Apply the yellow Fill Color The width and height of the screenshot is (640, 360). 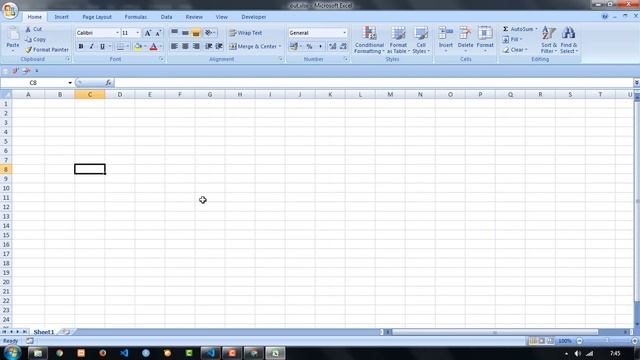tap(138, 47)
